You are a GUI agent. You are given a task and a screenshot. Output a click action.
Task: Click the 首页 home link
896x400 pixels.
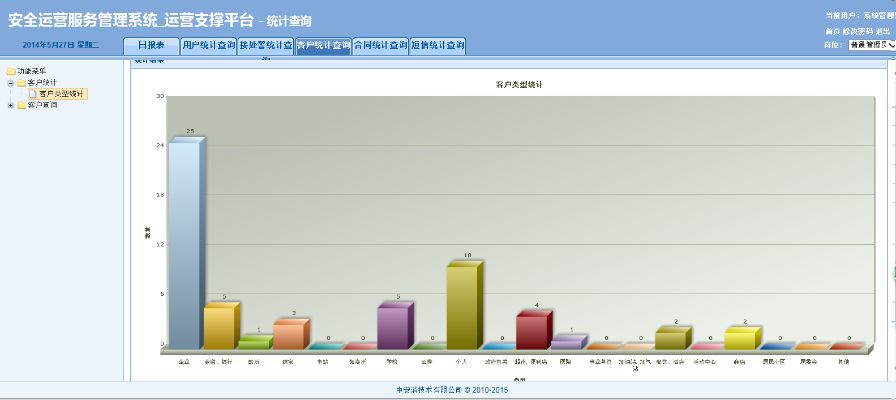(x=831, y=31)
